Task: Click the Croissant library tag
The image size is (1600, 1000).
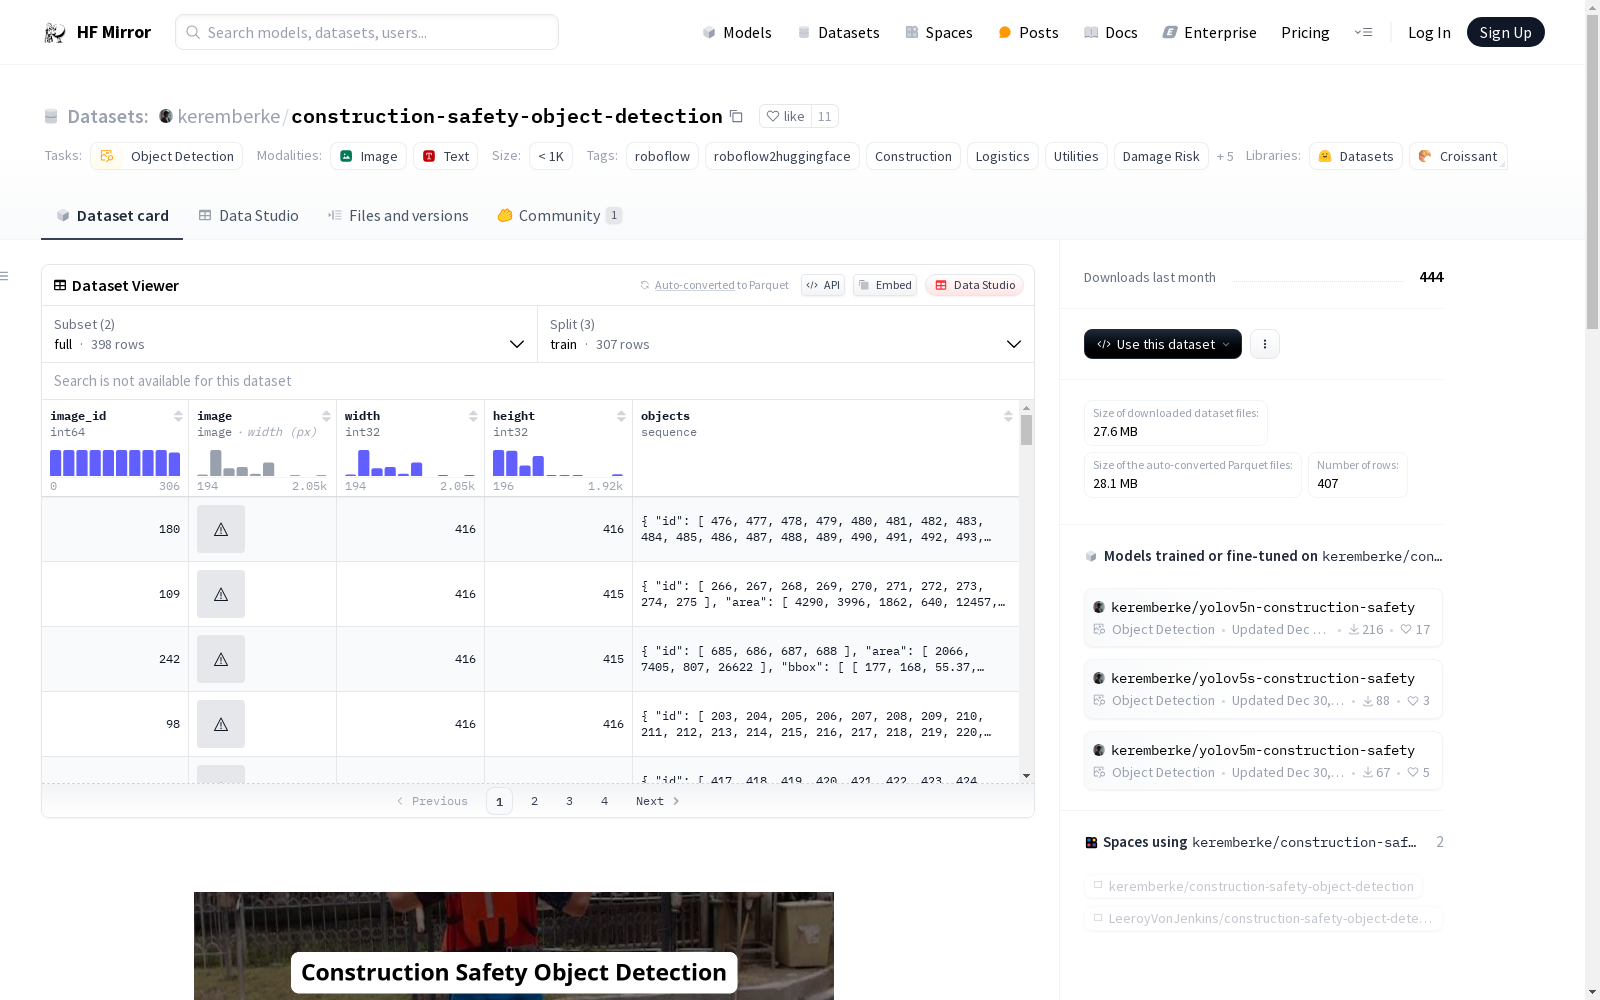Action: [1458, 157]
